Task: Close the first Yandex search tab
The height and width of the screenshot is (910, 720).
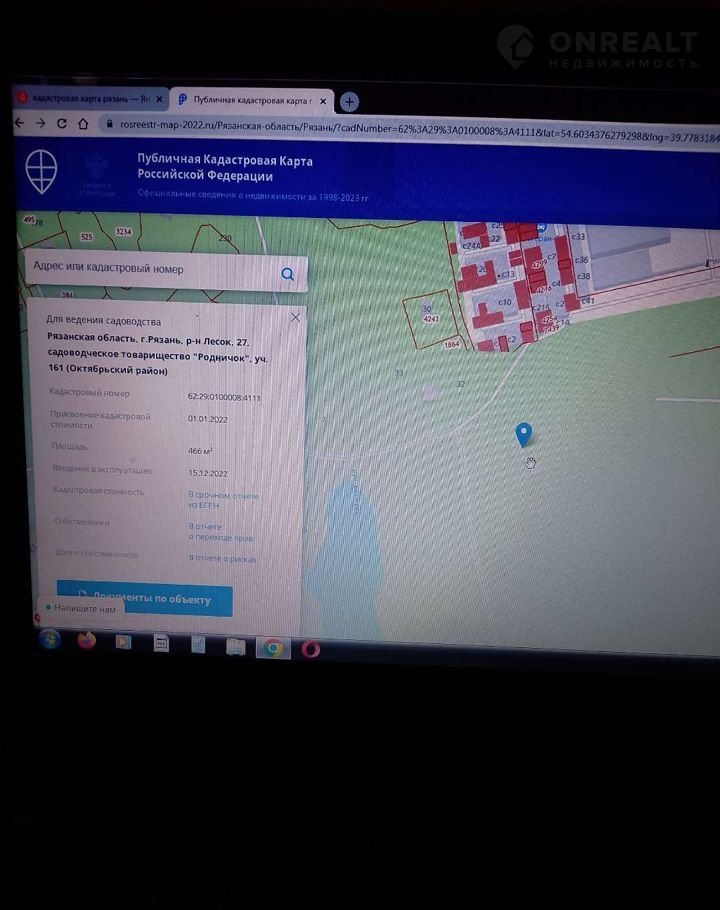Action: pyautogui.click(x=158, y=100)
